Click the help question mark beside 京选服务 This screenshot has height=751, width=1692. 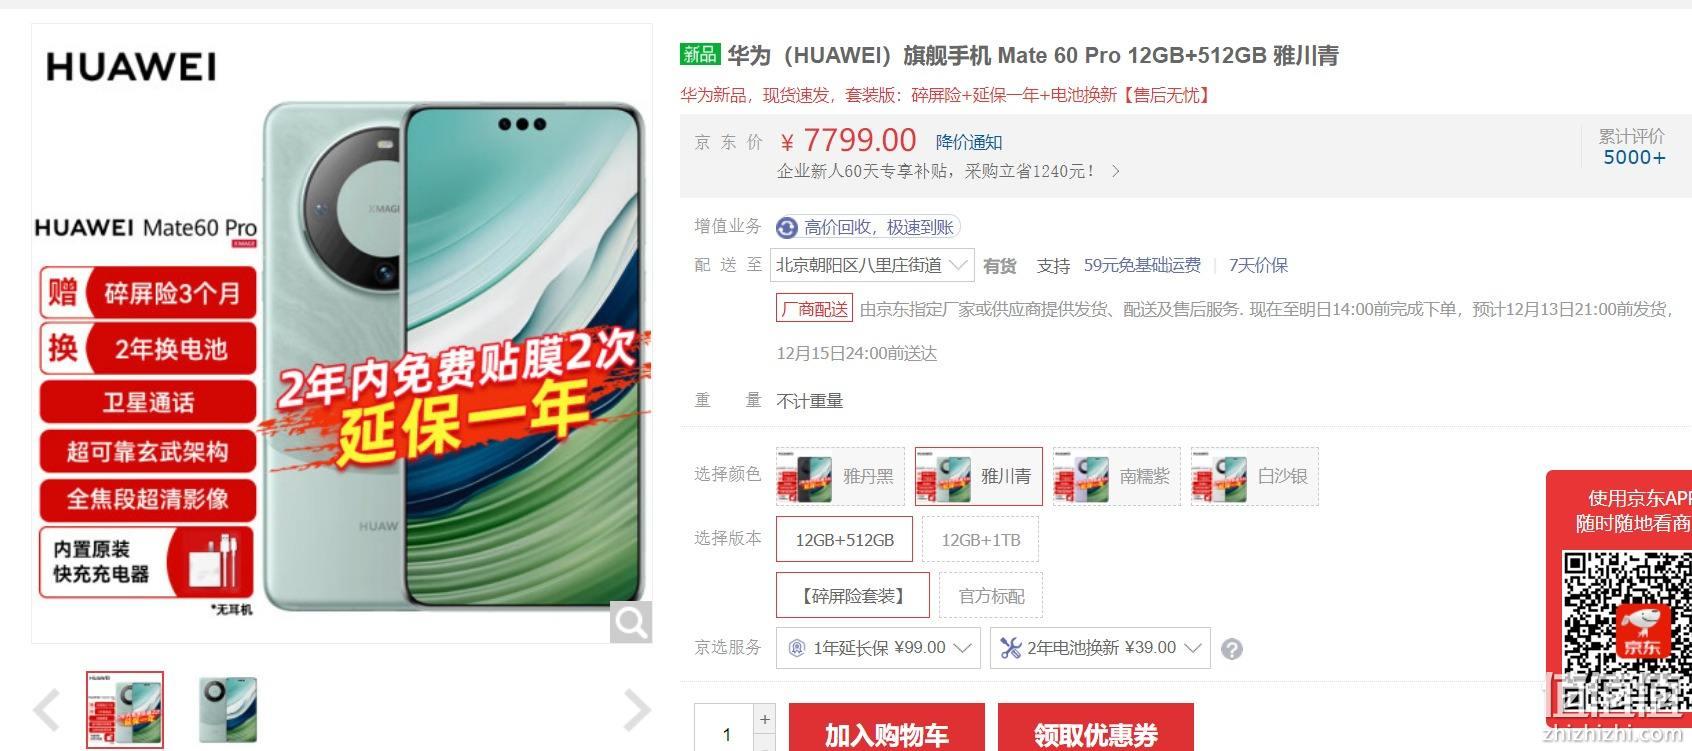pos(1232,649)
